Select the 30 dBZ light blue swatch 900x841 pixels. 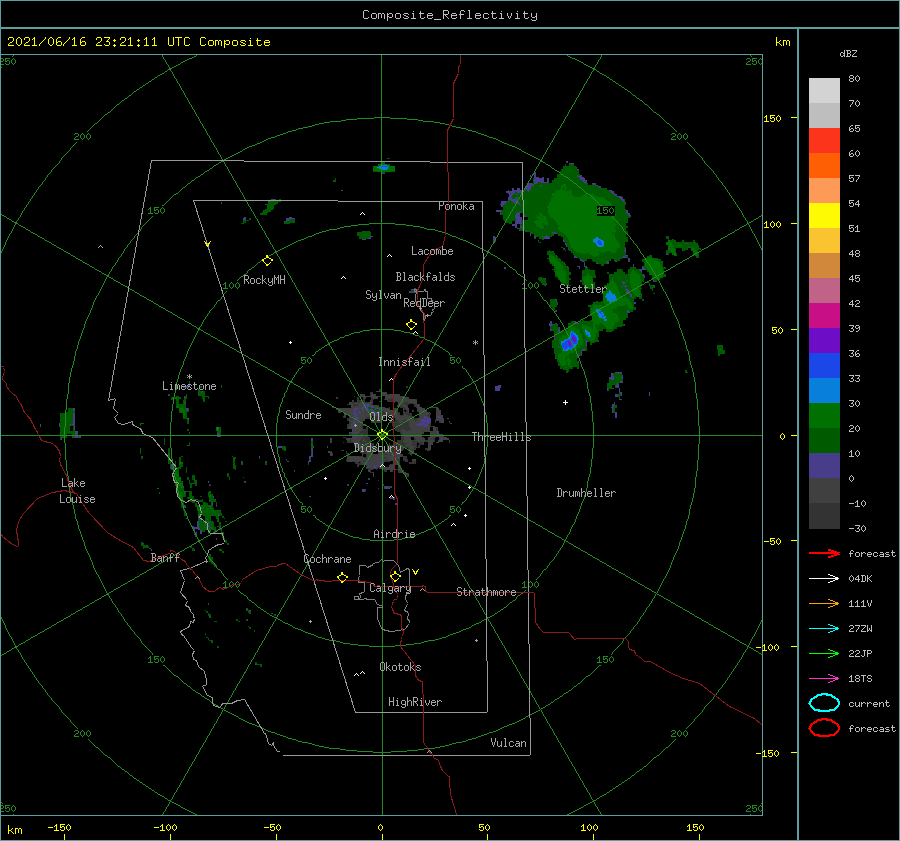(x=824, y=390)
